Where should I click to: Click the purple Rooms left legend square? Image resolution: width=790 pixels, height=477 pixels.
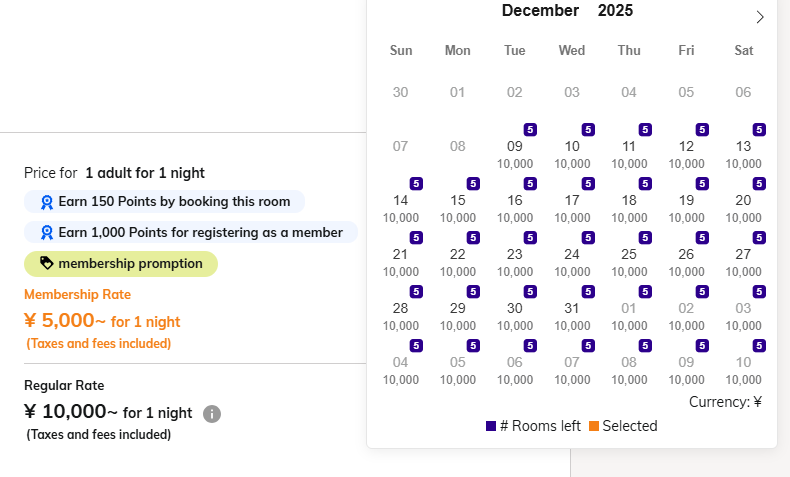coord(491,426)
